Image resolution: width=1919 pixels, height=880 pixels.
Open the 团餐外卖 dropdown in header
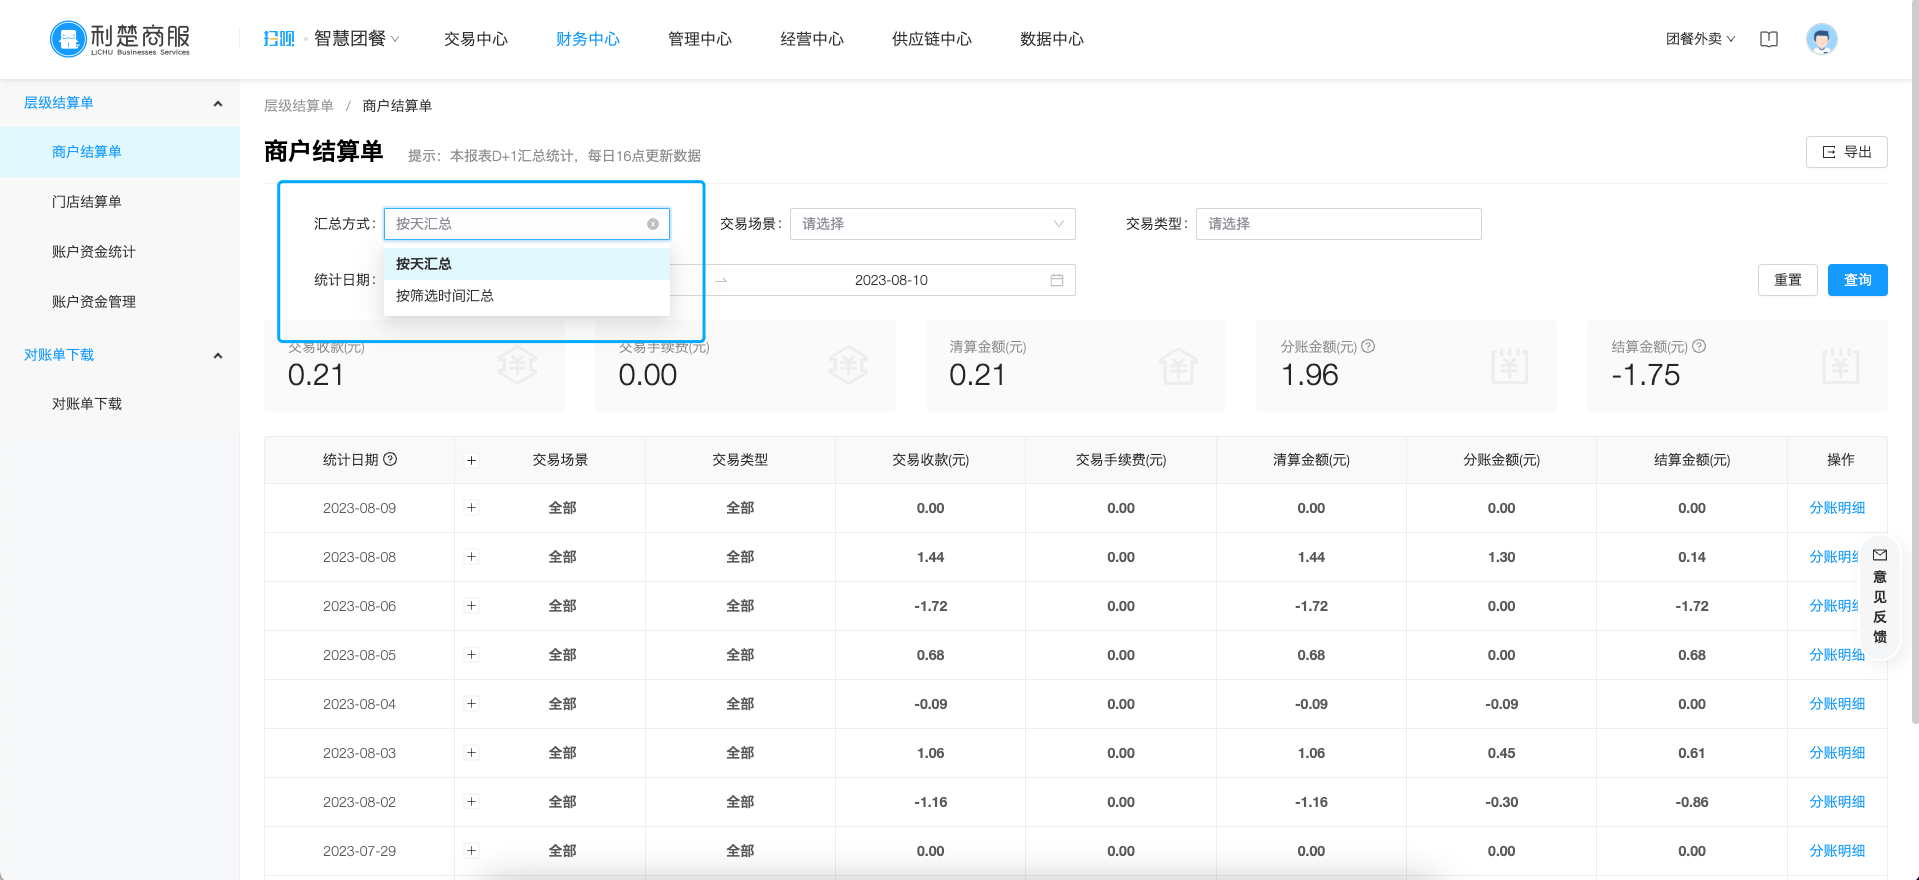tap(1700, 39)
